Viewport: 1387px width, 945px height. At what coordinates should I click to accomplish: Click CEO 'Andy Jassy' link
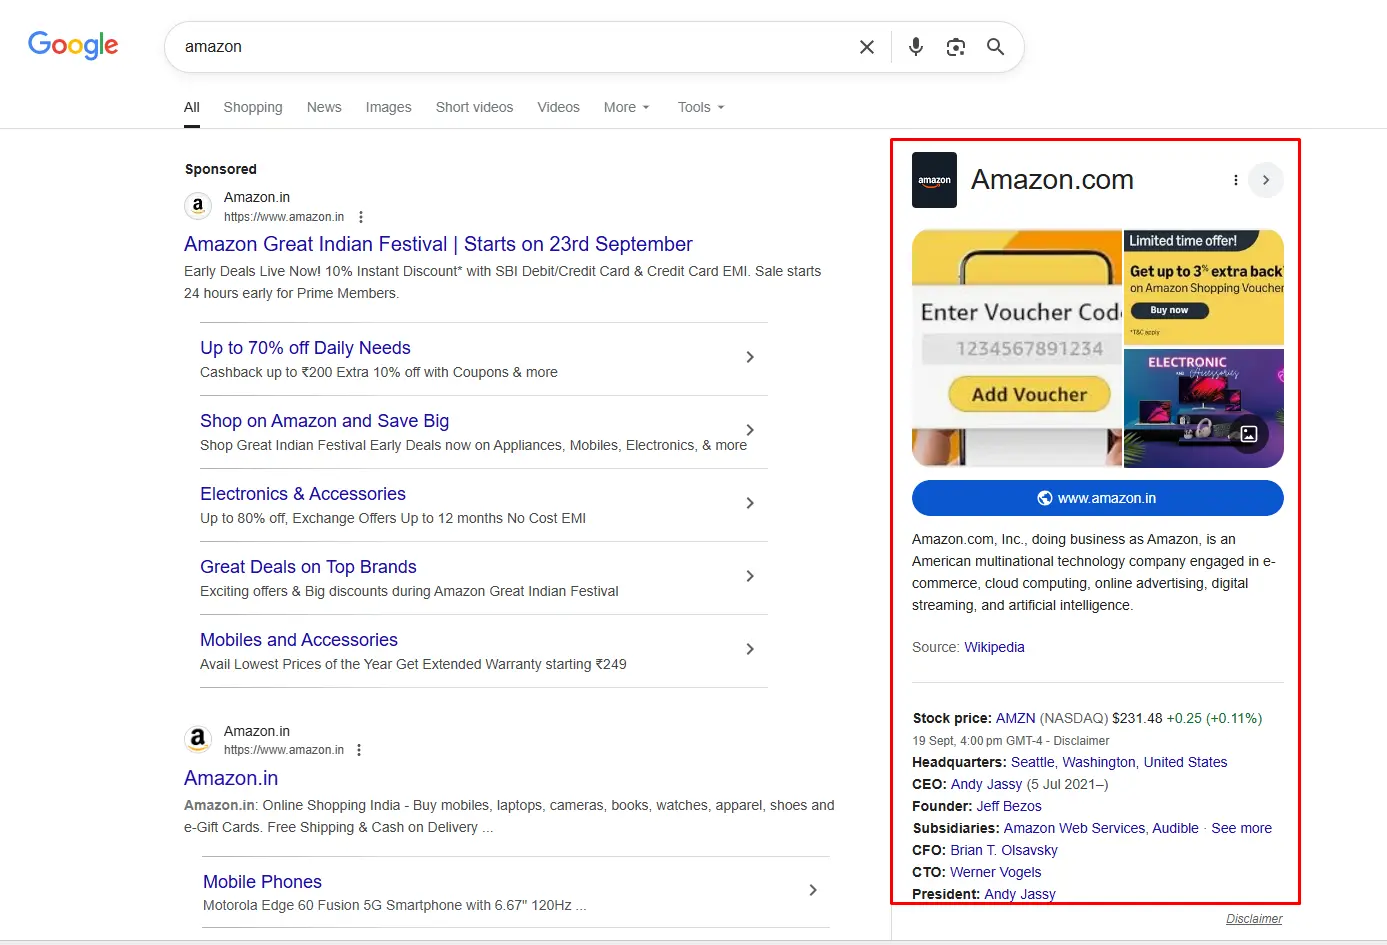(986, 784)
